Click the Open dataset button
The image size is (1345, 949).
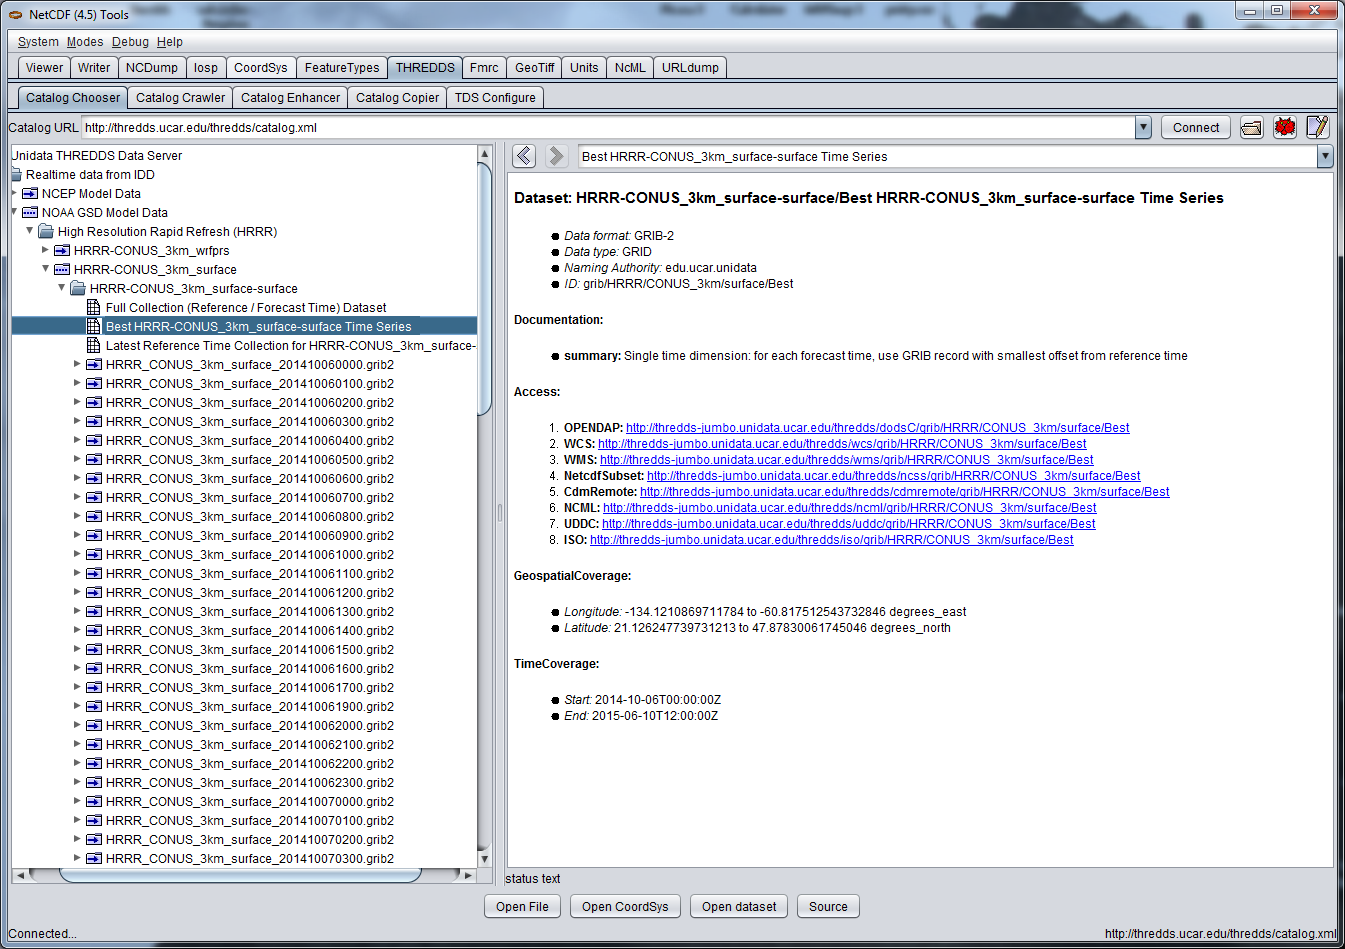point(739,907)
